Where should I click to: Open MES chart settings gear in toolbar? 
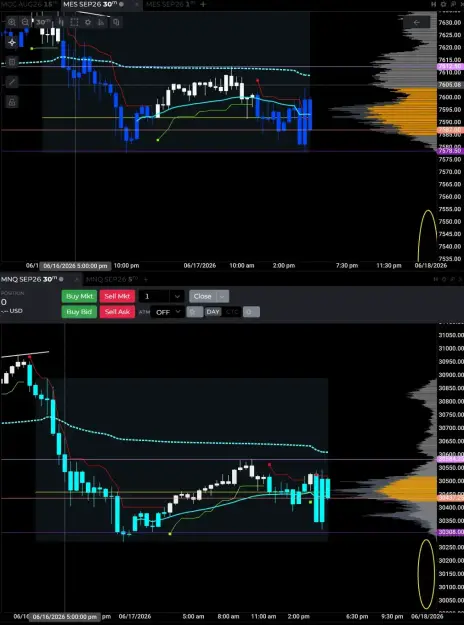click(x=88, y=22)
